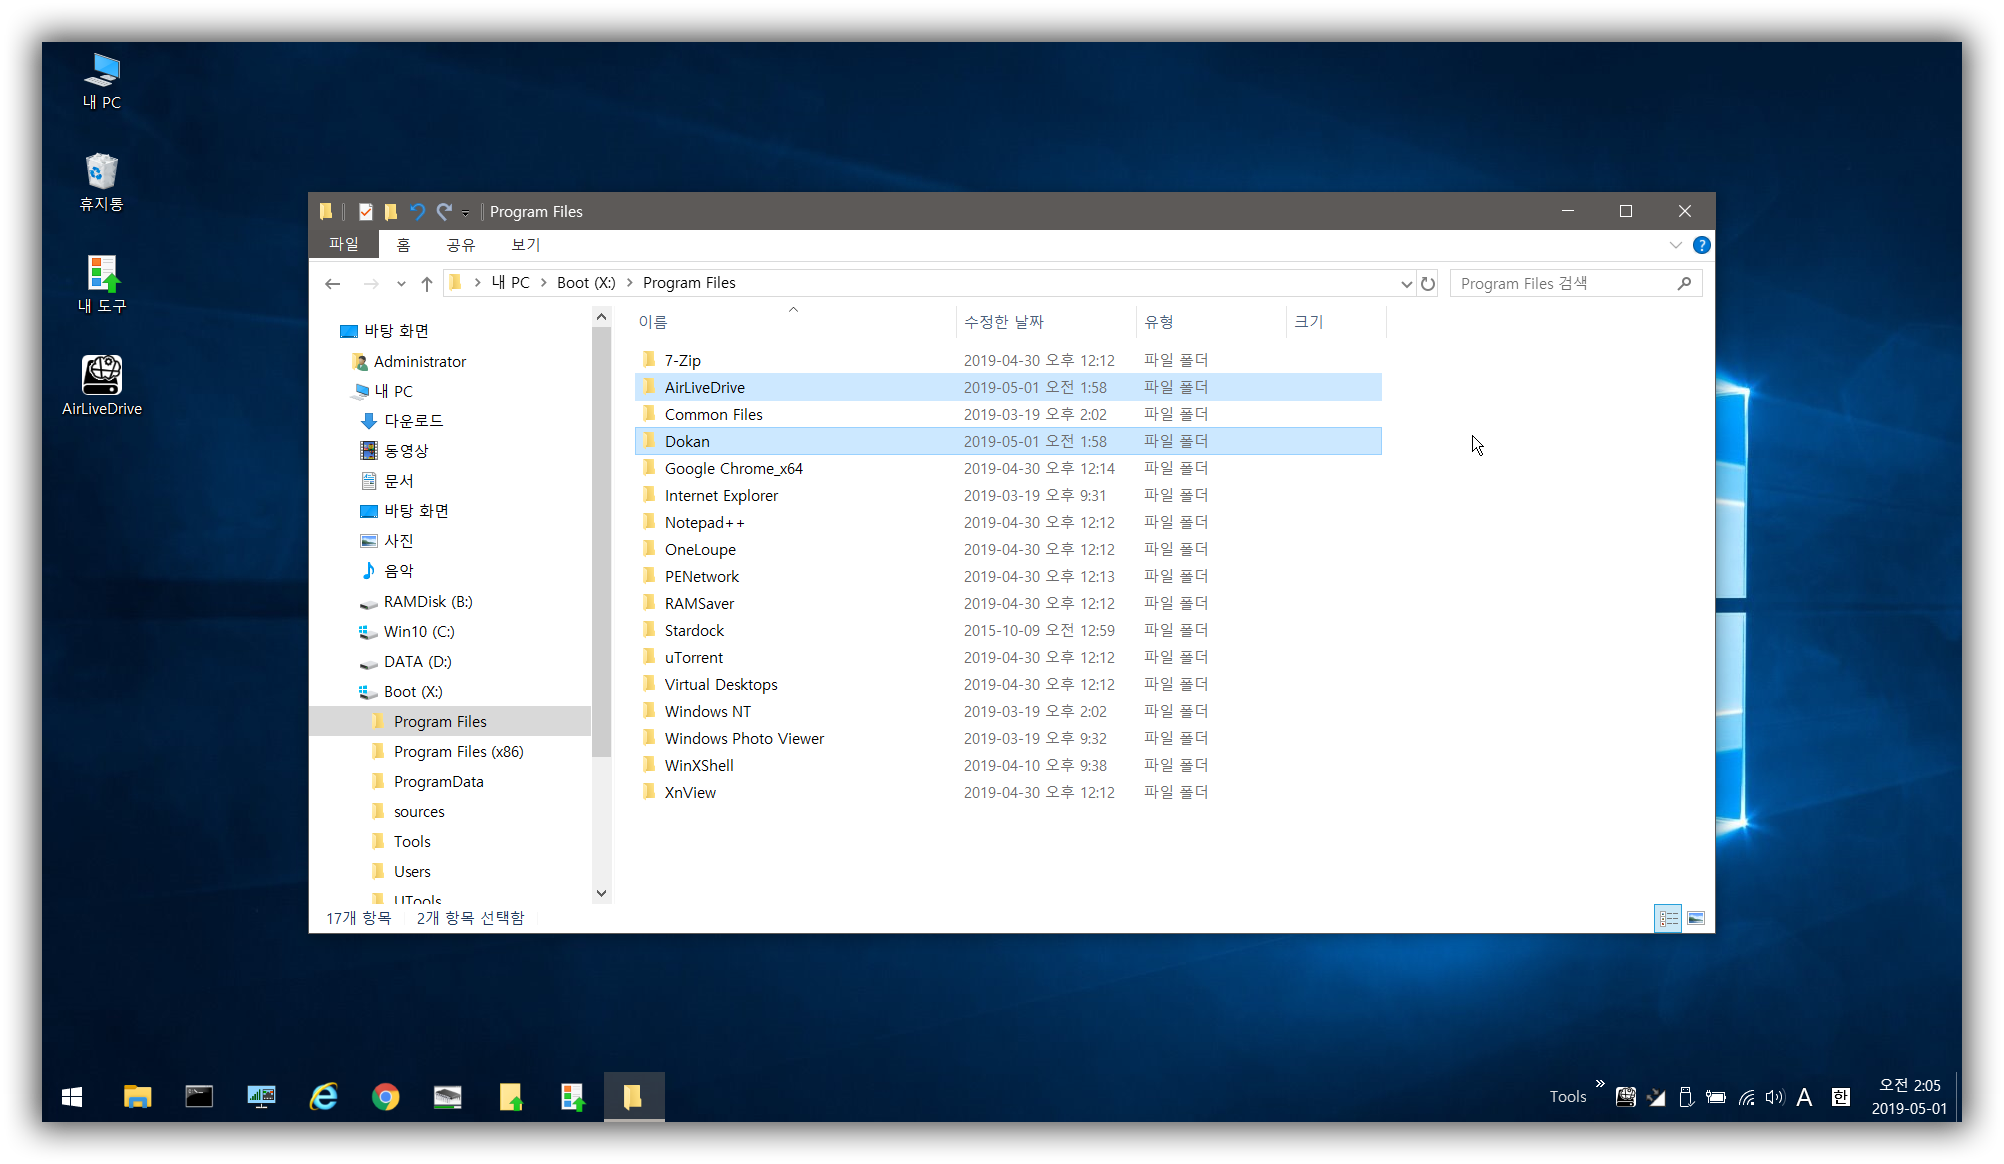Click the battery power tray icon
The height and width of the screenshot is (1164, 2004).
(1716, 1097)
